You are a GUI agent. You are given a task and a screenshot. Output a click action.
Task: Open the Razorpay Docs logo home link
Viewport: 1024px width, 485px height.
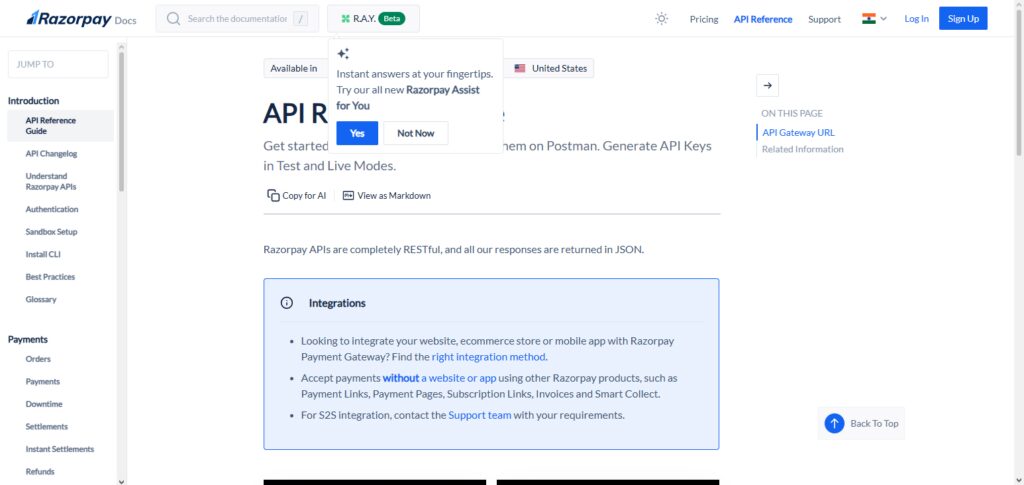[81, 19]
